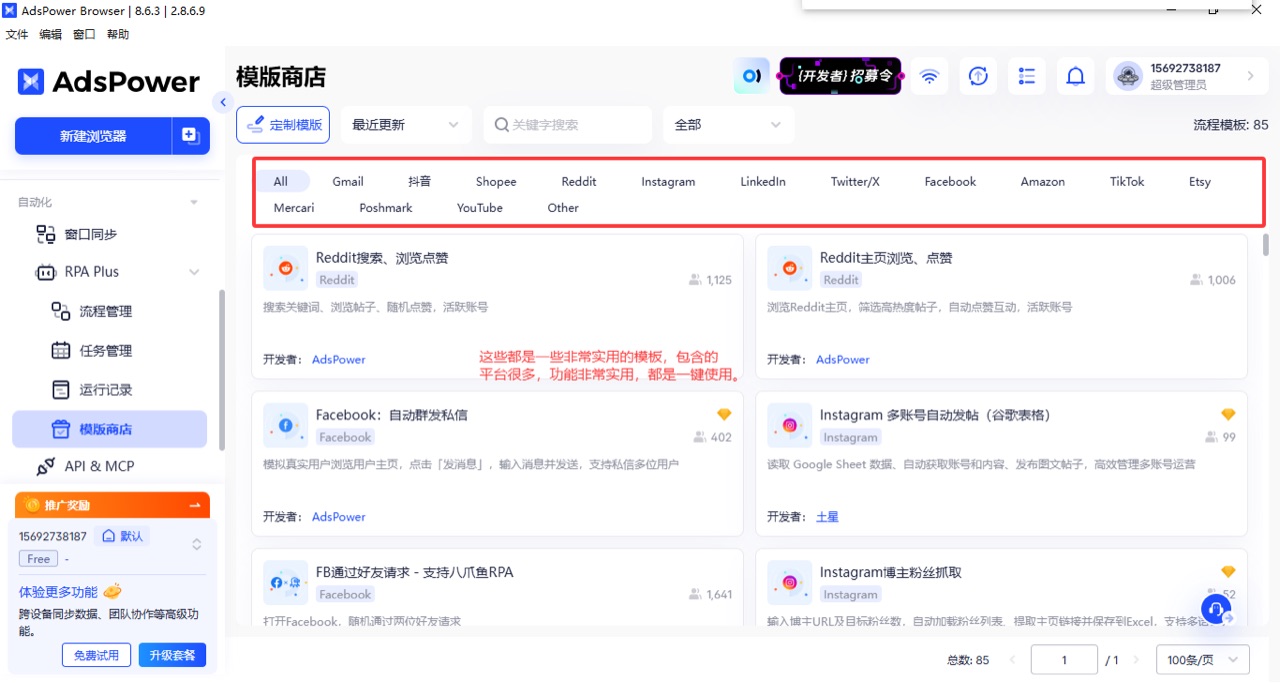Select the Poshmark category tab
This screenshot has width=1280, height=683.
click(x=386, y=207)
